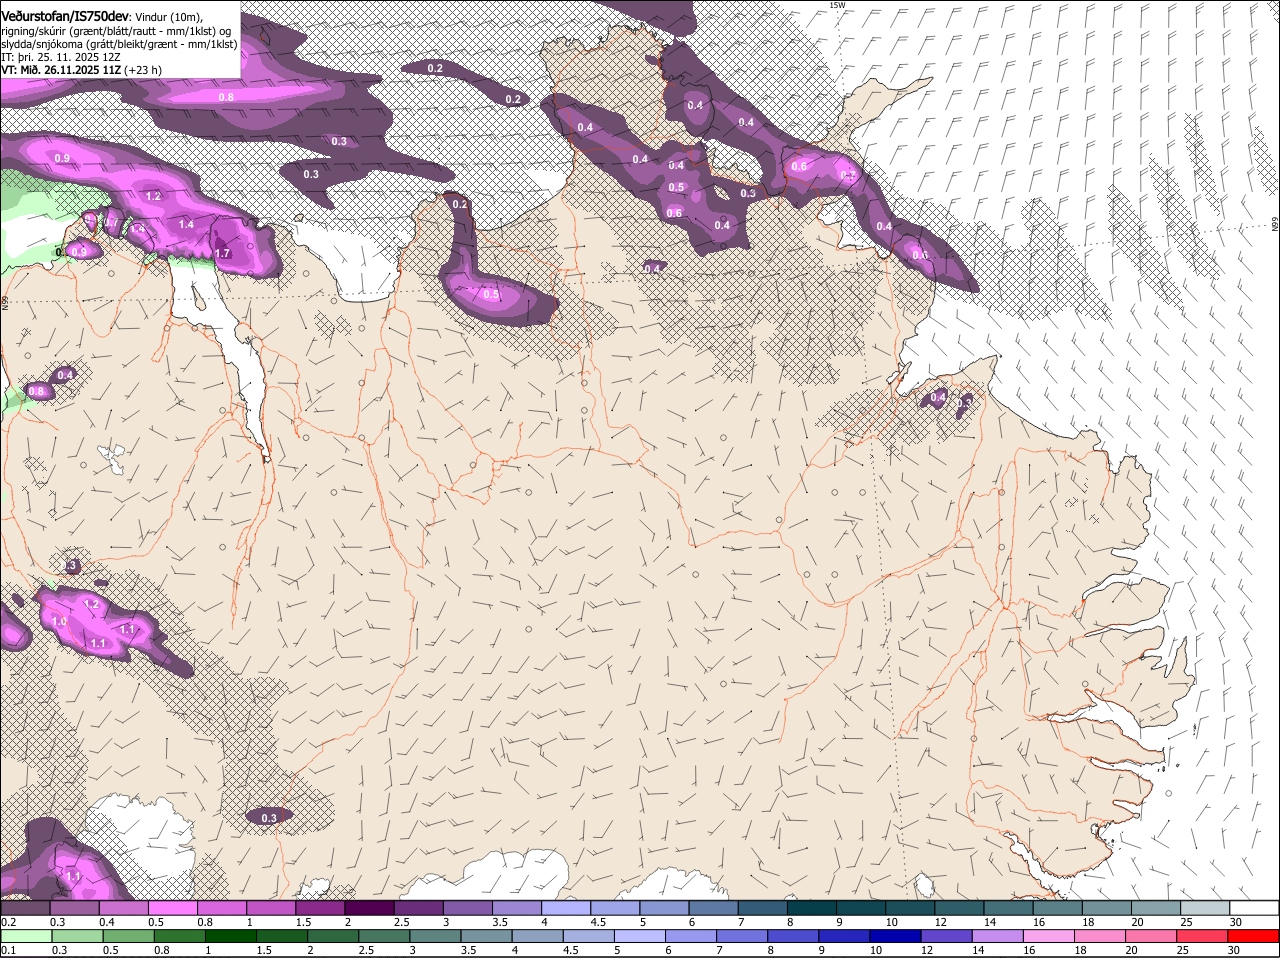Click the Veðurstofan/IS750dev title text

[64, 16]
